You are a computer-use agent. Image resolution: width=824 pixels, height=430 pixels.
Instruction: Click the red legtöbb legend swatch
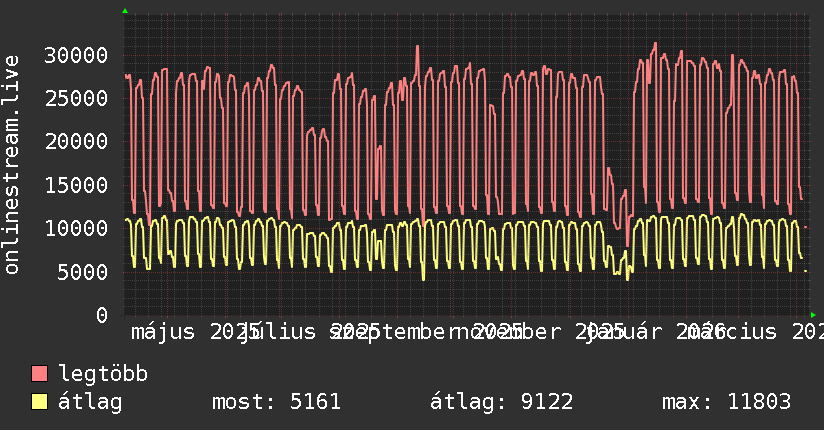click(x=39, y=374)
